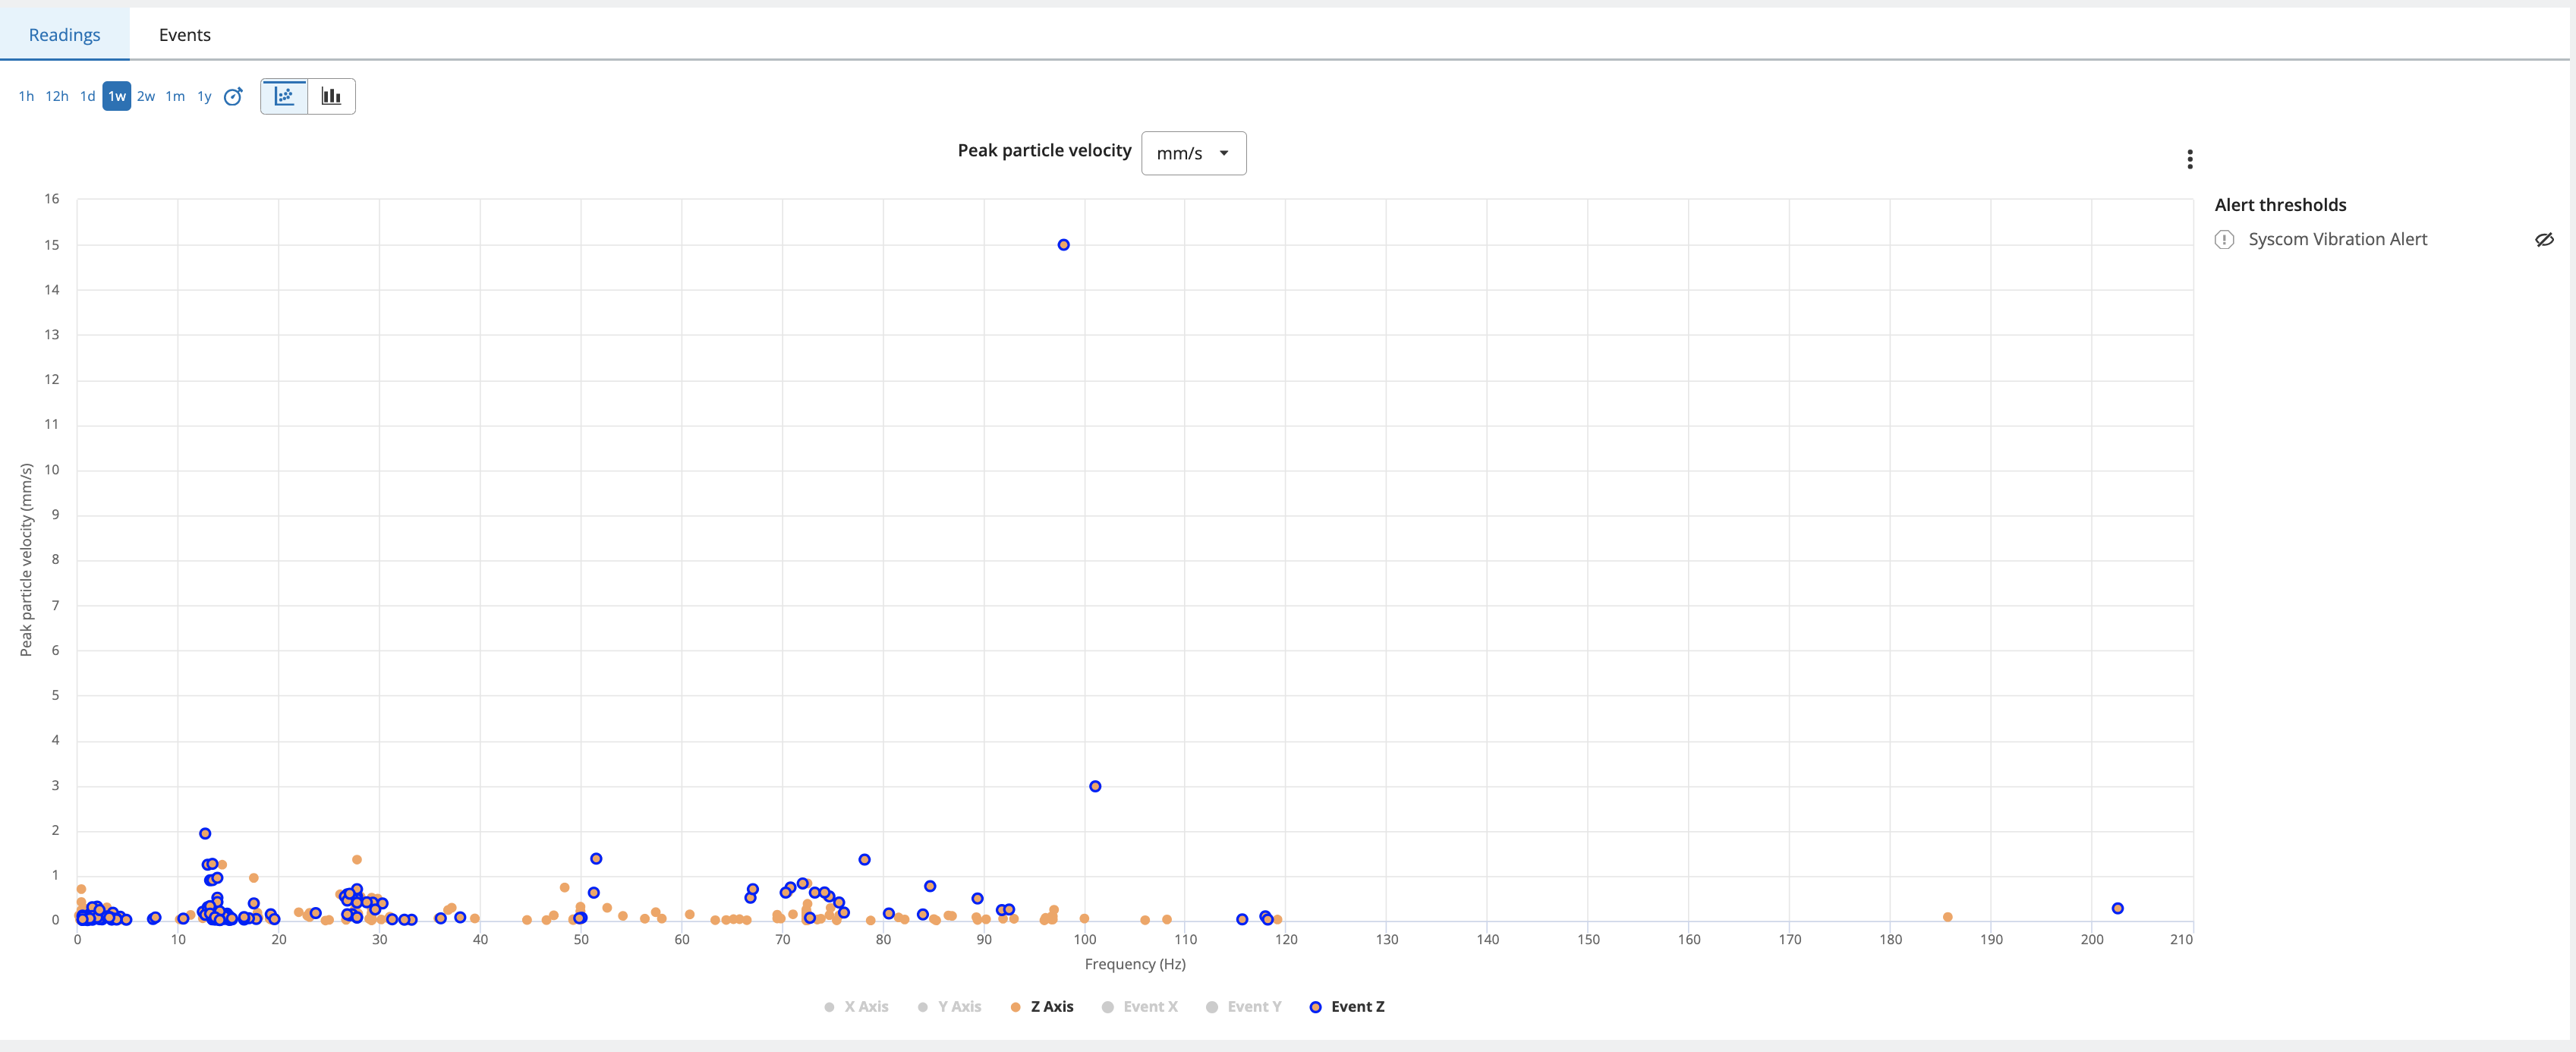Open the custom time range stopwatch icon
The height and width of the screenshot is (1052, 2576).
(233, 97)
